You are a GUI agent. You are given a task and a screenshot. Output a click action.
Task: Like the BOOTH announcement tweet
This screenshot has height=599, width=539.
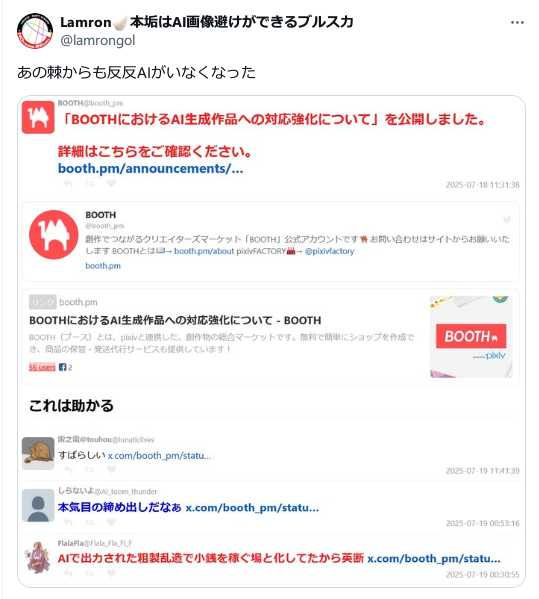pos(111,184)
